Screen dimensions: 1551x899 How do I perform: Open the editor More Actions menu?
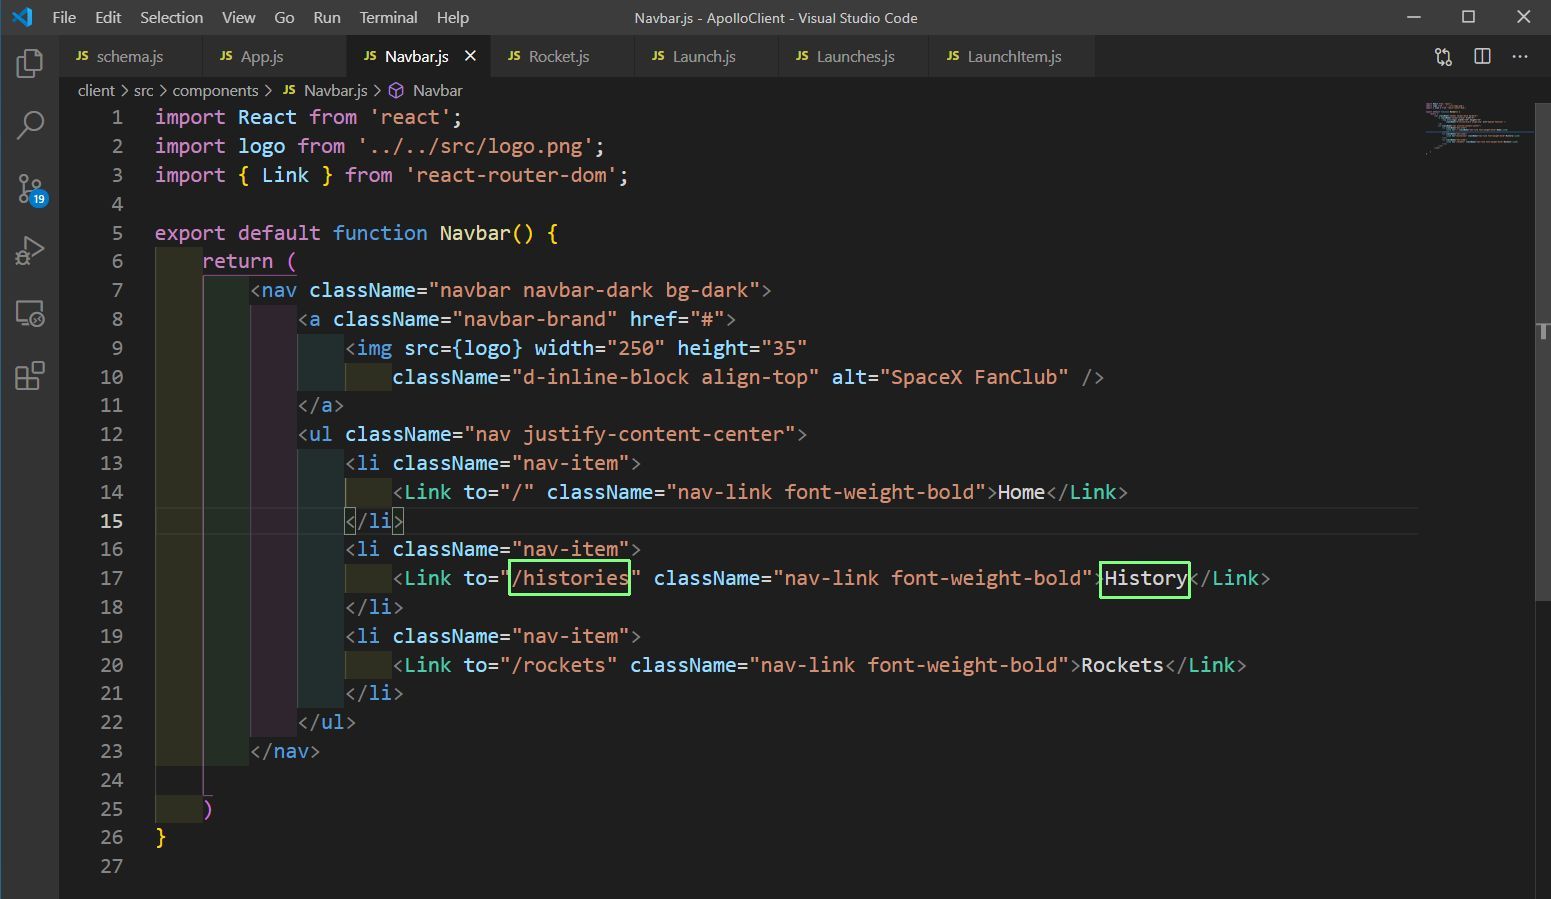1520,57
